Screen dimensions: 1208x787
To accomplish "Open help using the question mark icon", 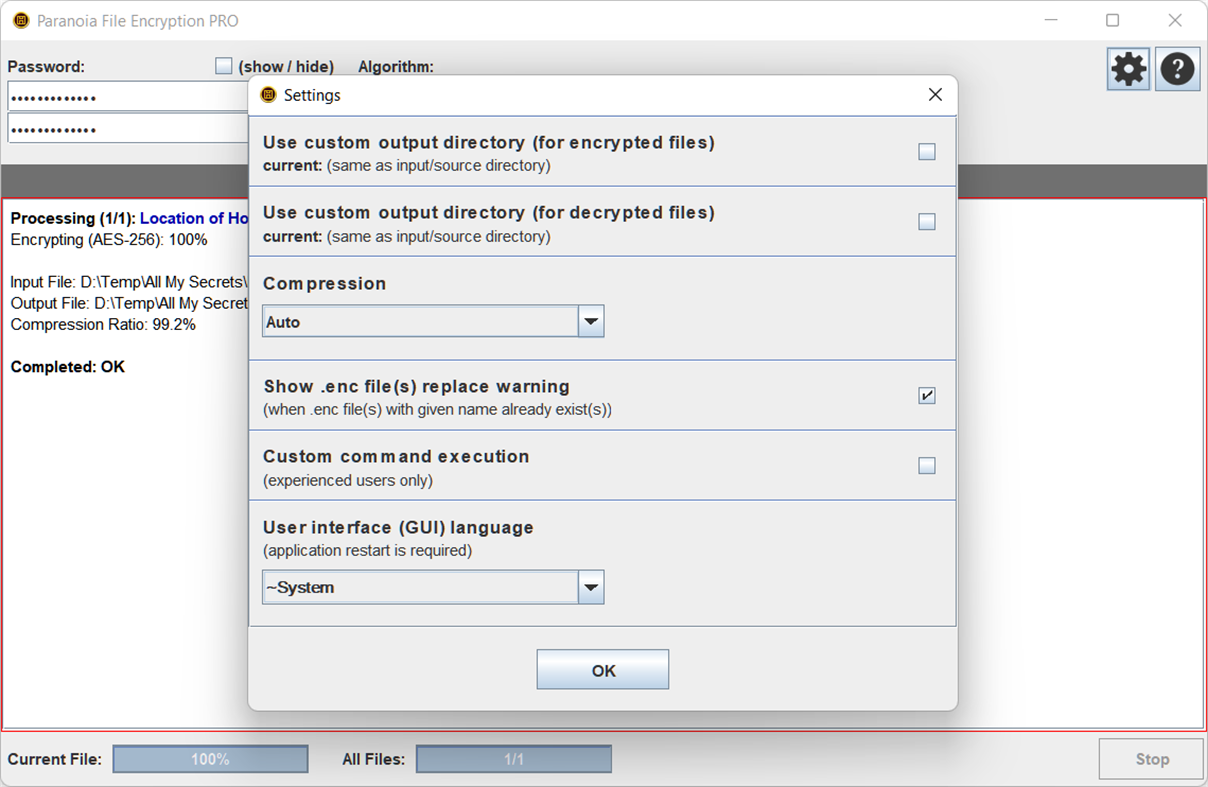I will click(1177, 68).
